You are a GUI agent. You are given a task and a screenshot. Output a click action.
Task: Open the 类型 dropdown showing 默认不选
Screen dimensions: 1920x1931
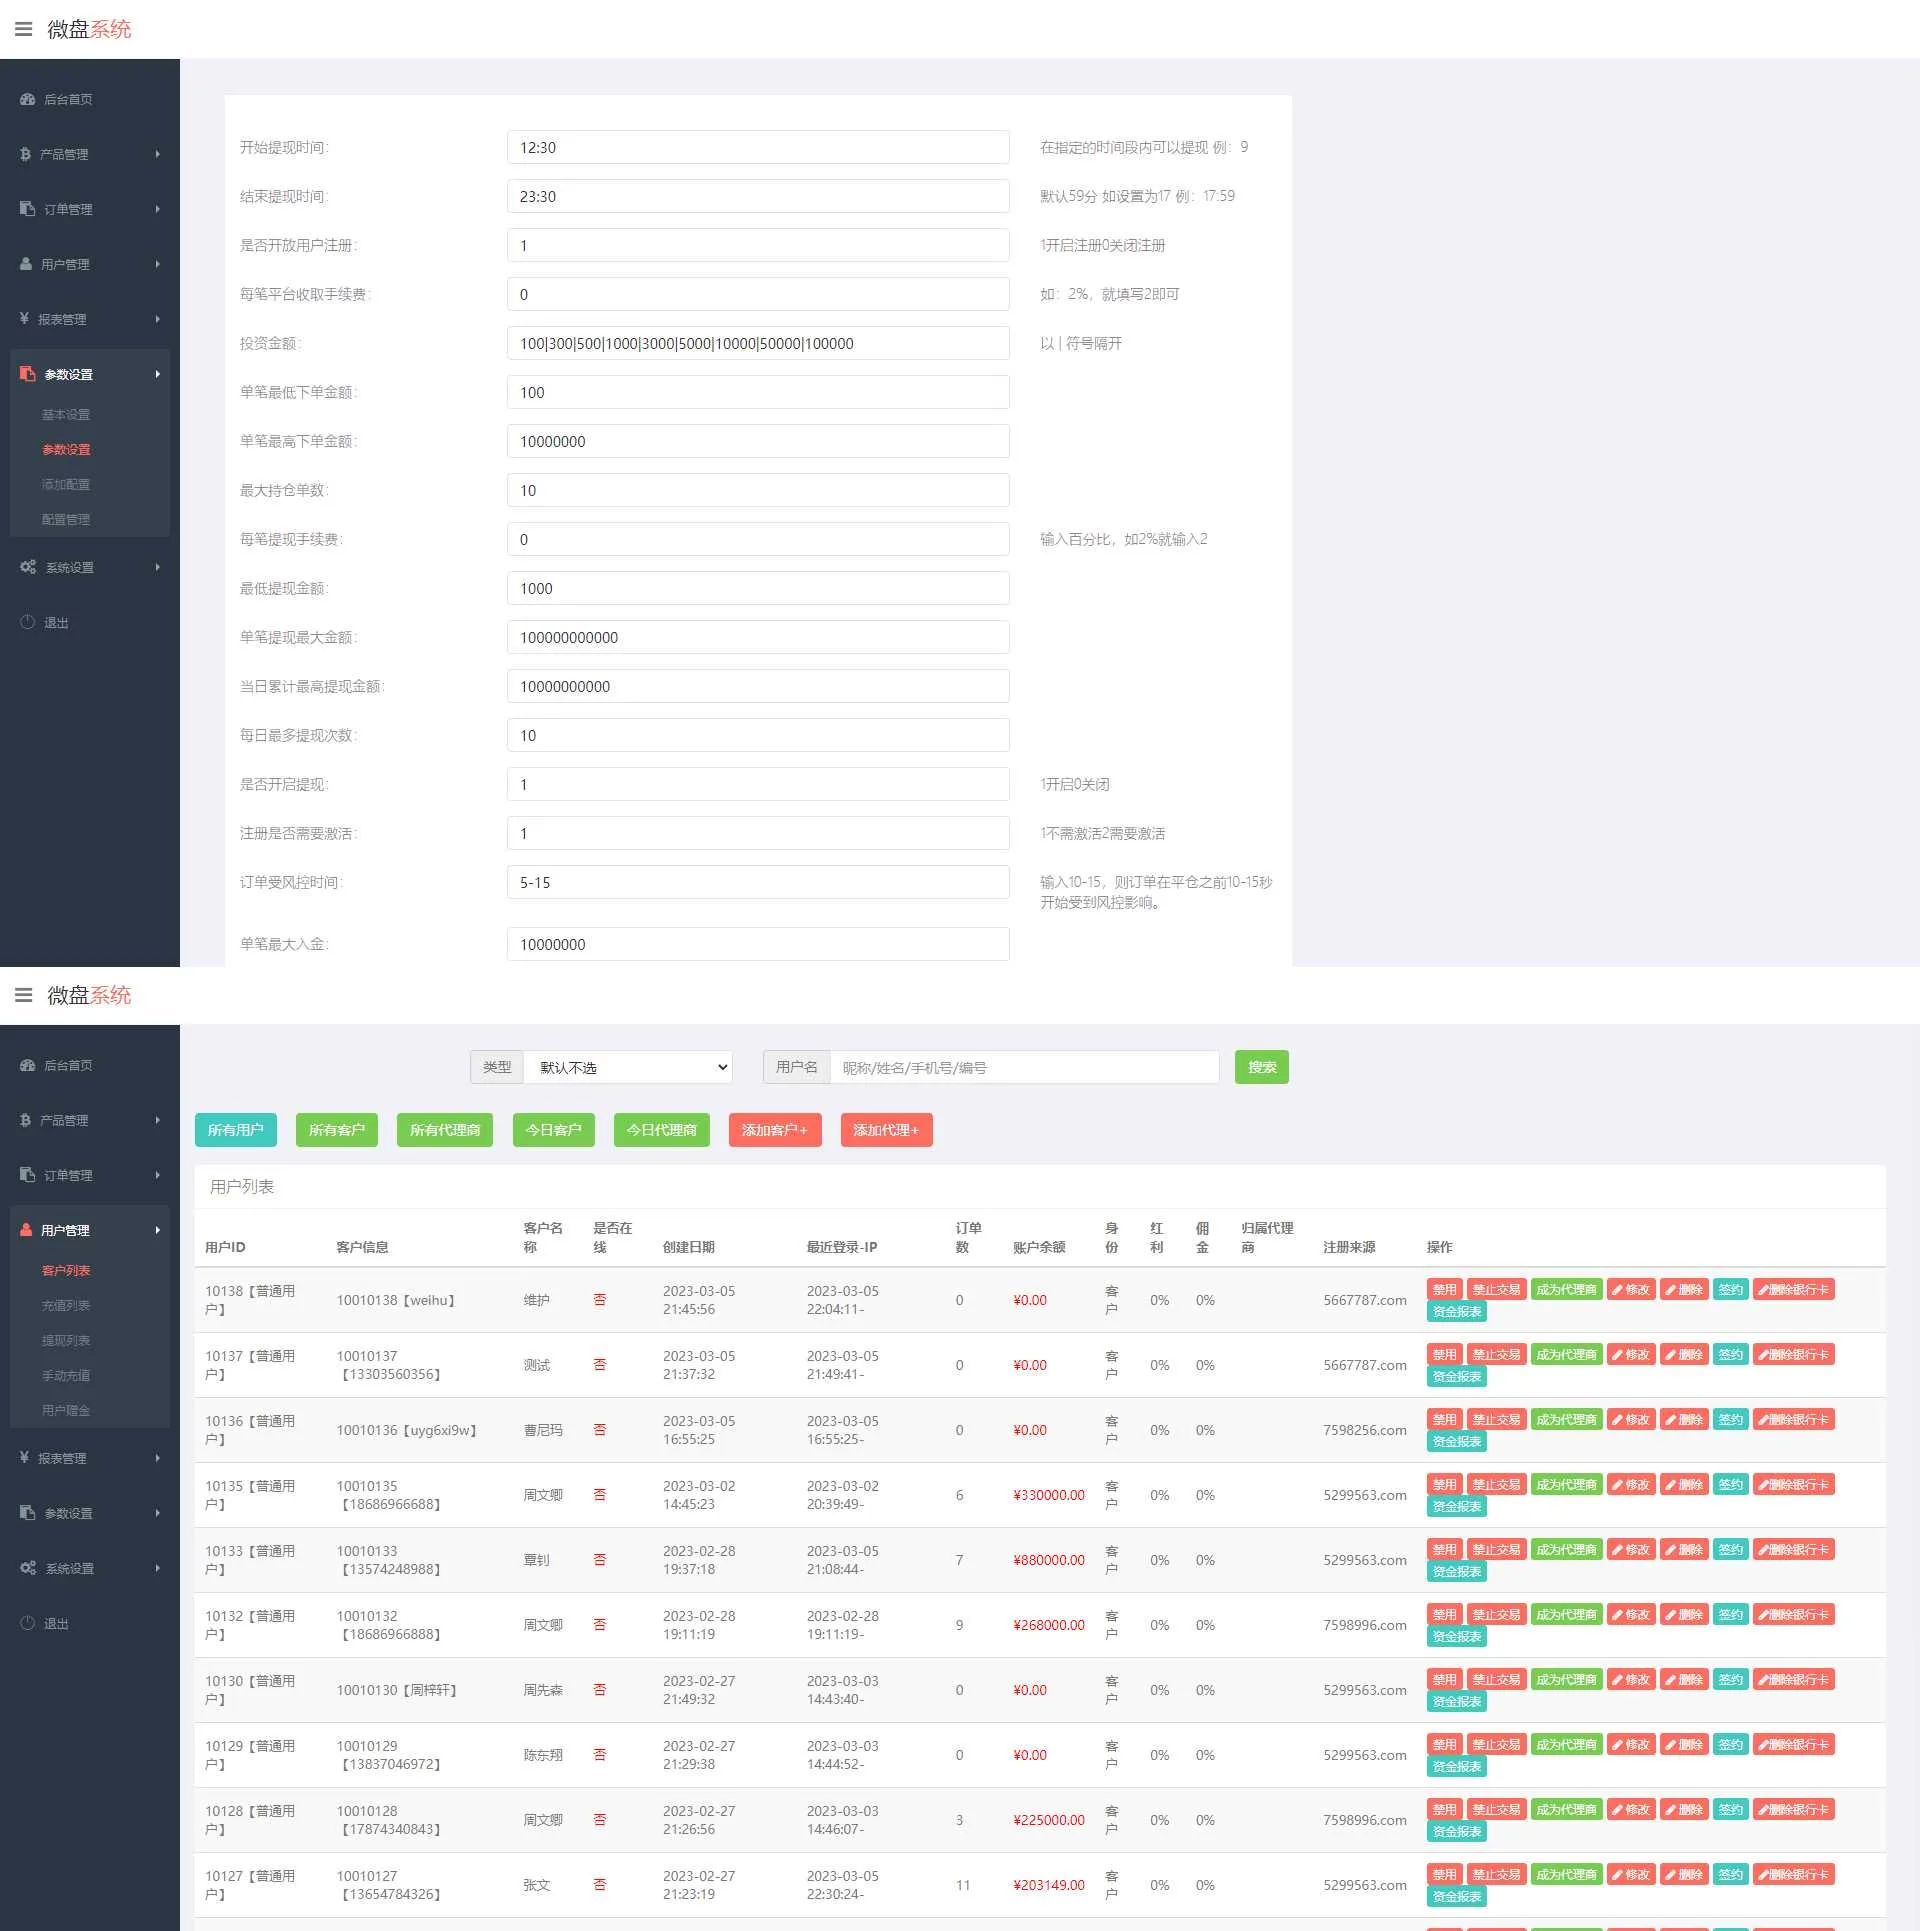click(628, 1067)
